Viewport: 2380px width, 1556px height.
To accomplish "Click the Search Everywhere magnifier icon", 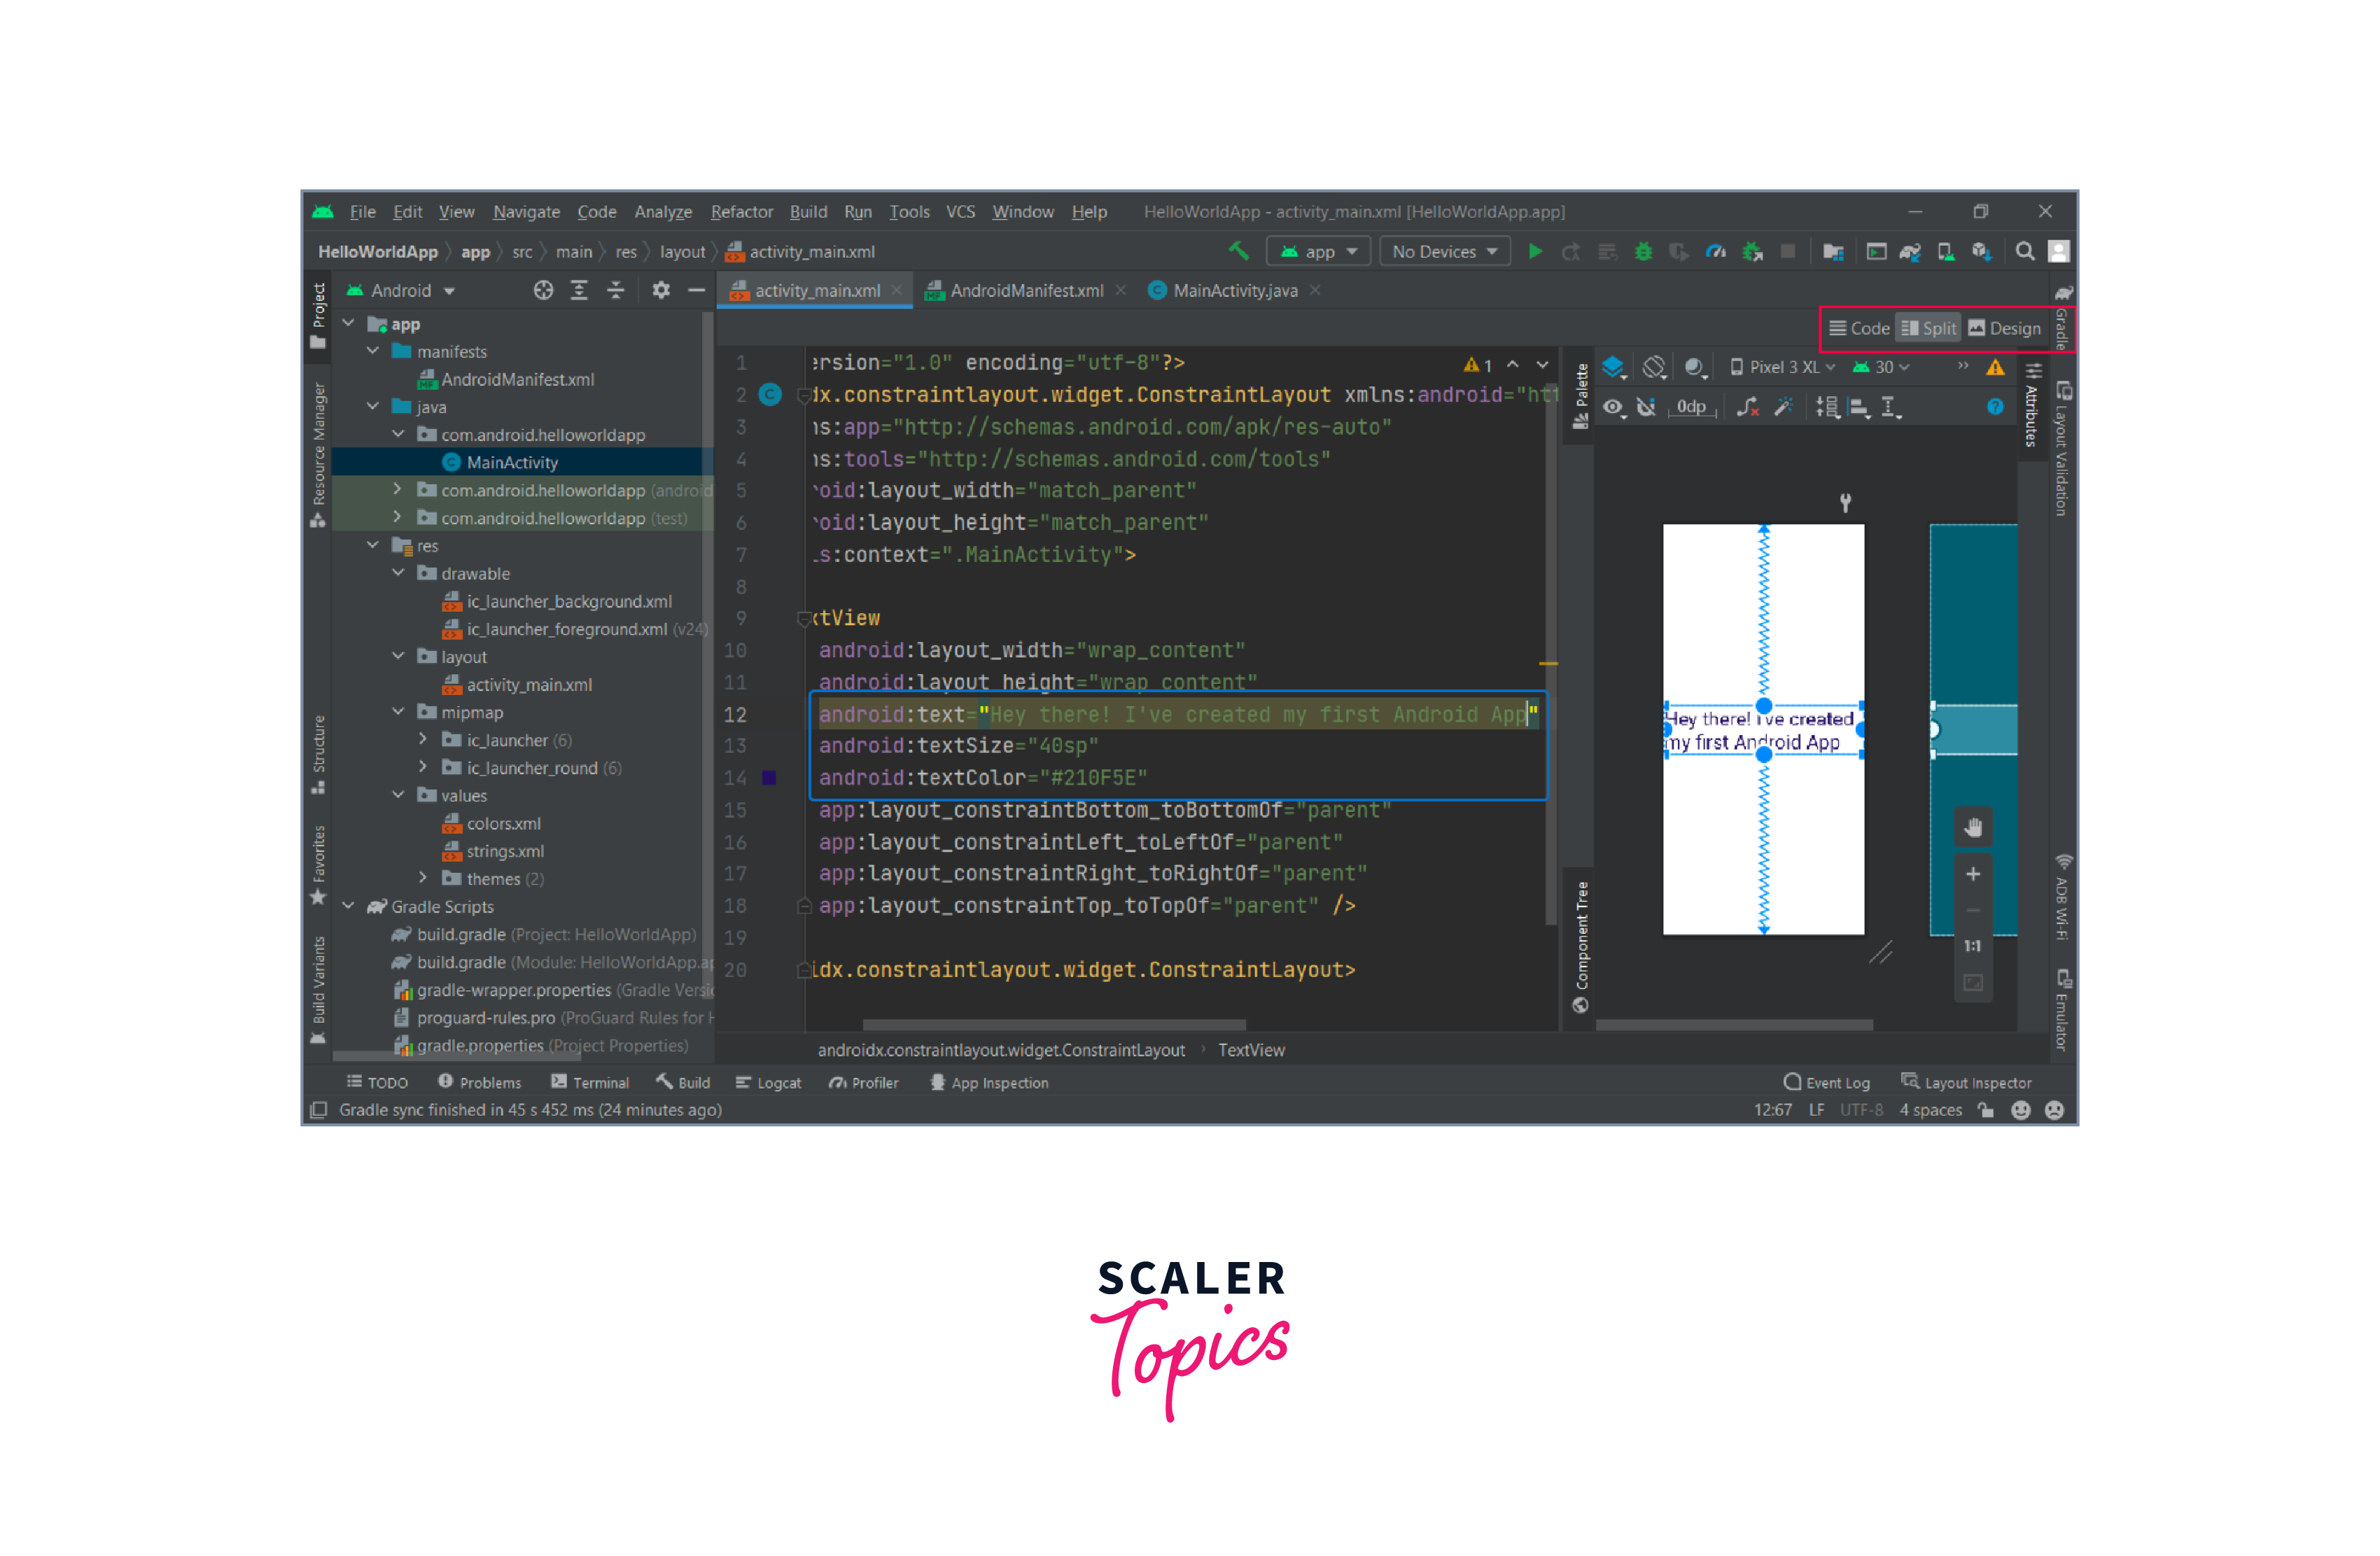I will [2025, 251].
